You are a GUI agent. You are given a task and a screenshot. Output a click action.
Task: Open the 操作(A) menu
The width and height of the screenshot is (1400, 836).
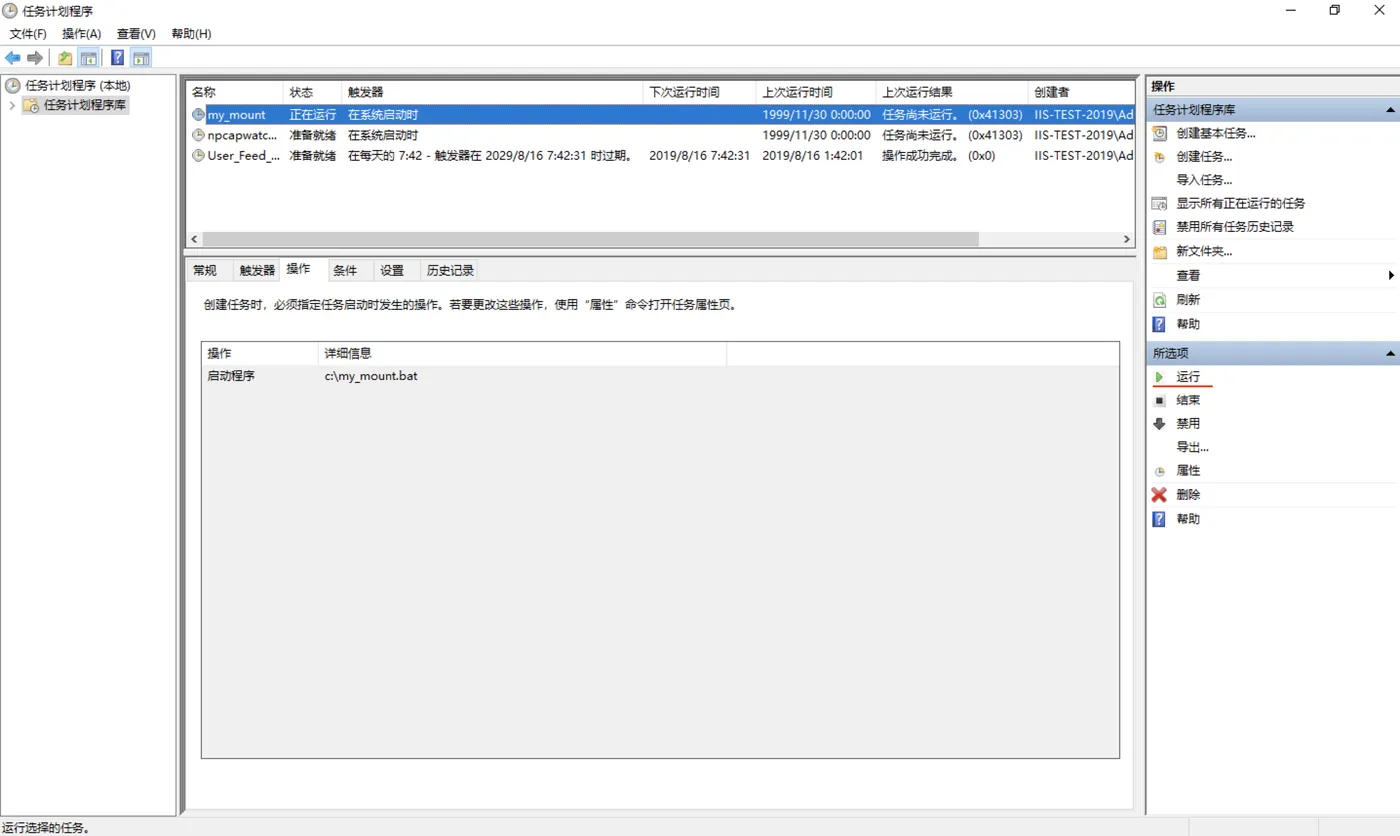click(x=82, y=34)
